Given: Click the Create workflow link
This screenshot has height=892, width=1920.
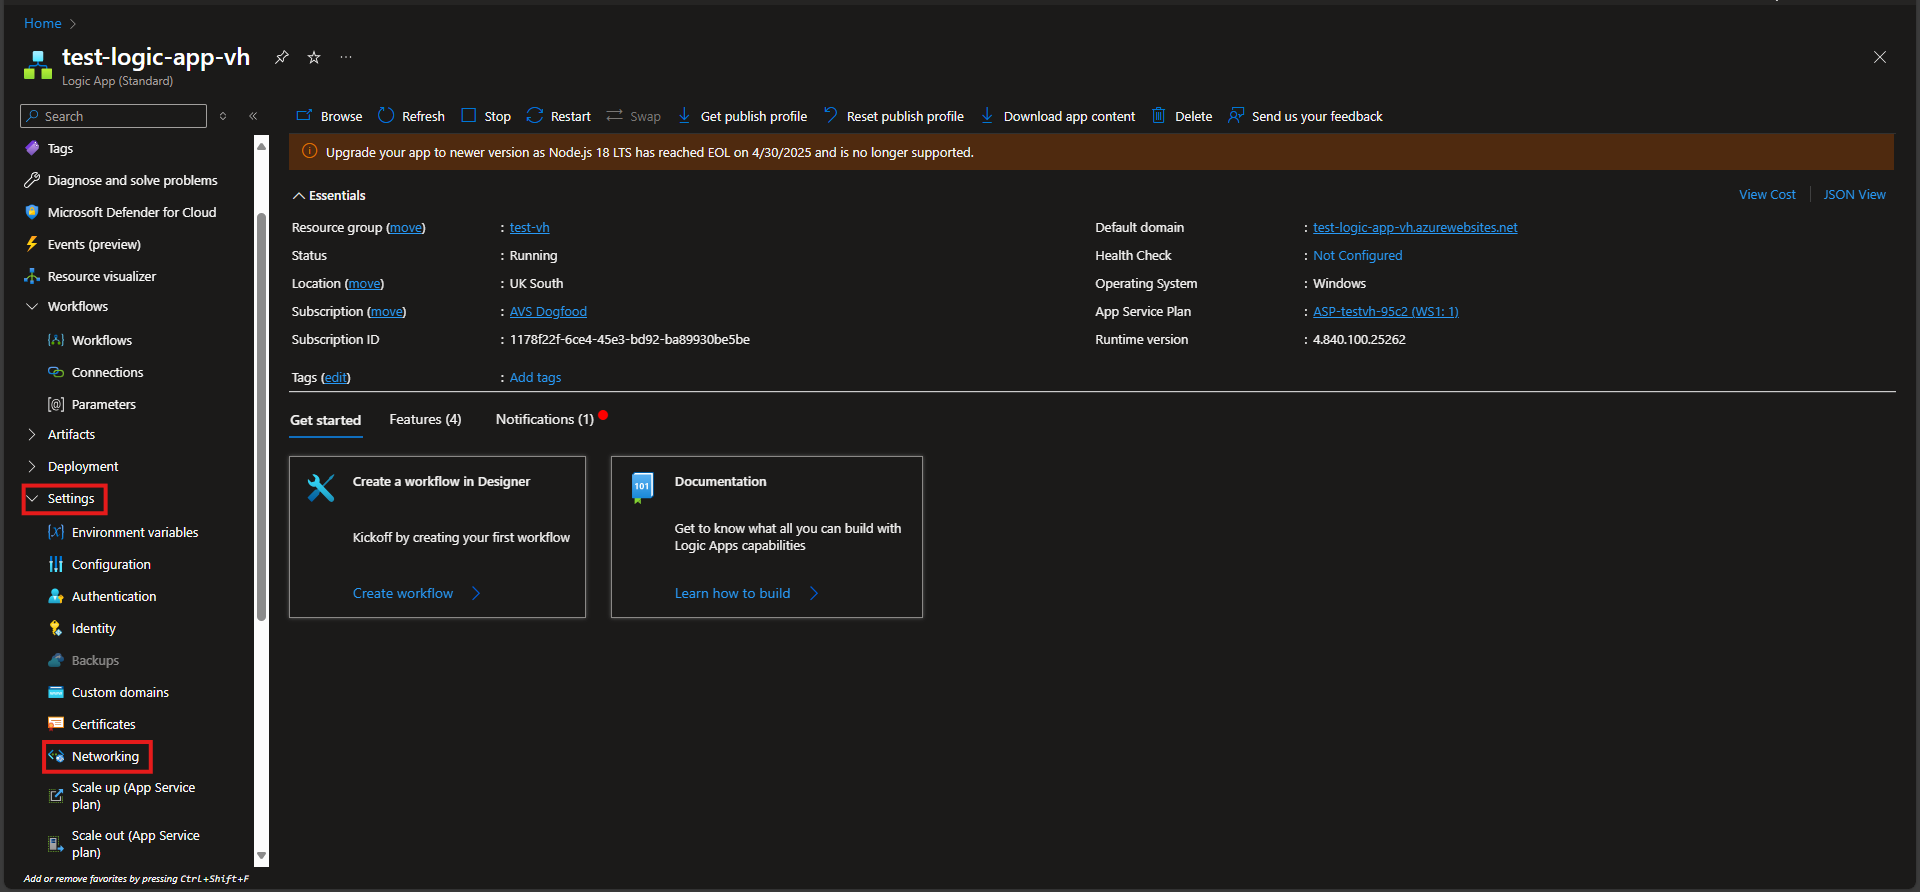Looking at the screenshot, I should (403, 593).
